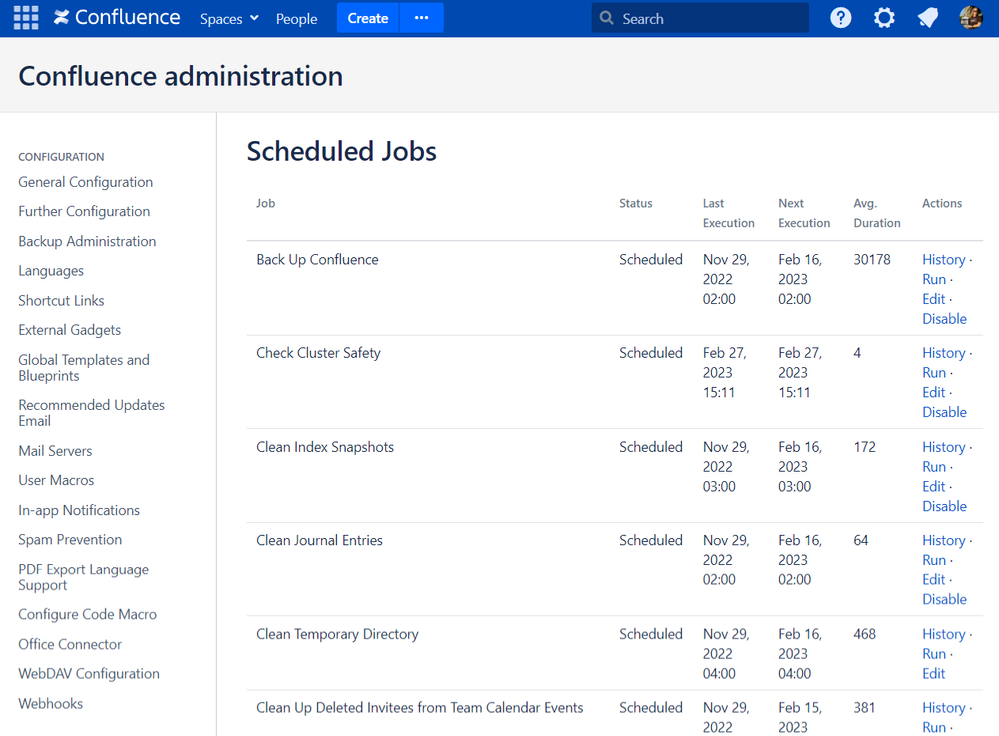Open General Configuration

pyautogui.click(x=85, y=182)
